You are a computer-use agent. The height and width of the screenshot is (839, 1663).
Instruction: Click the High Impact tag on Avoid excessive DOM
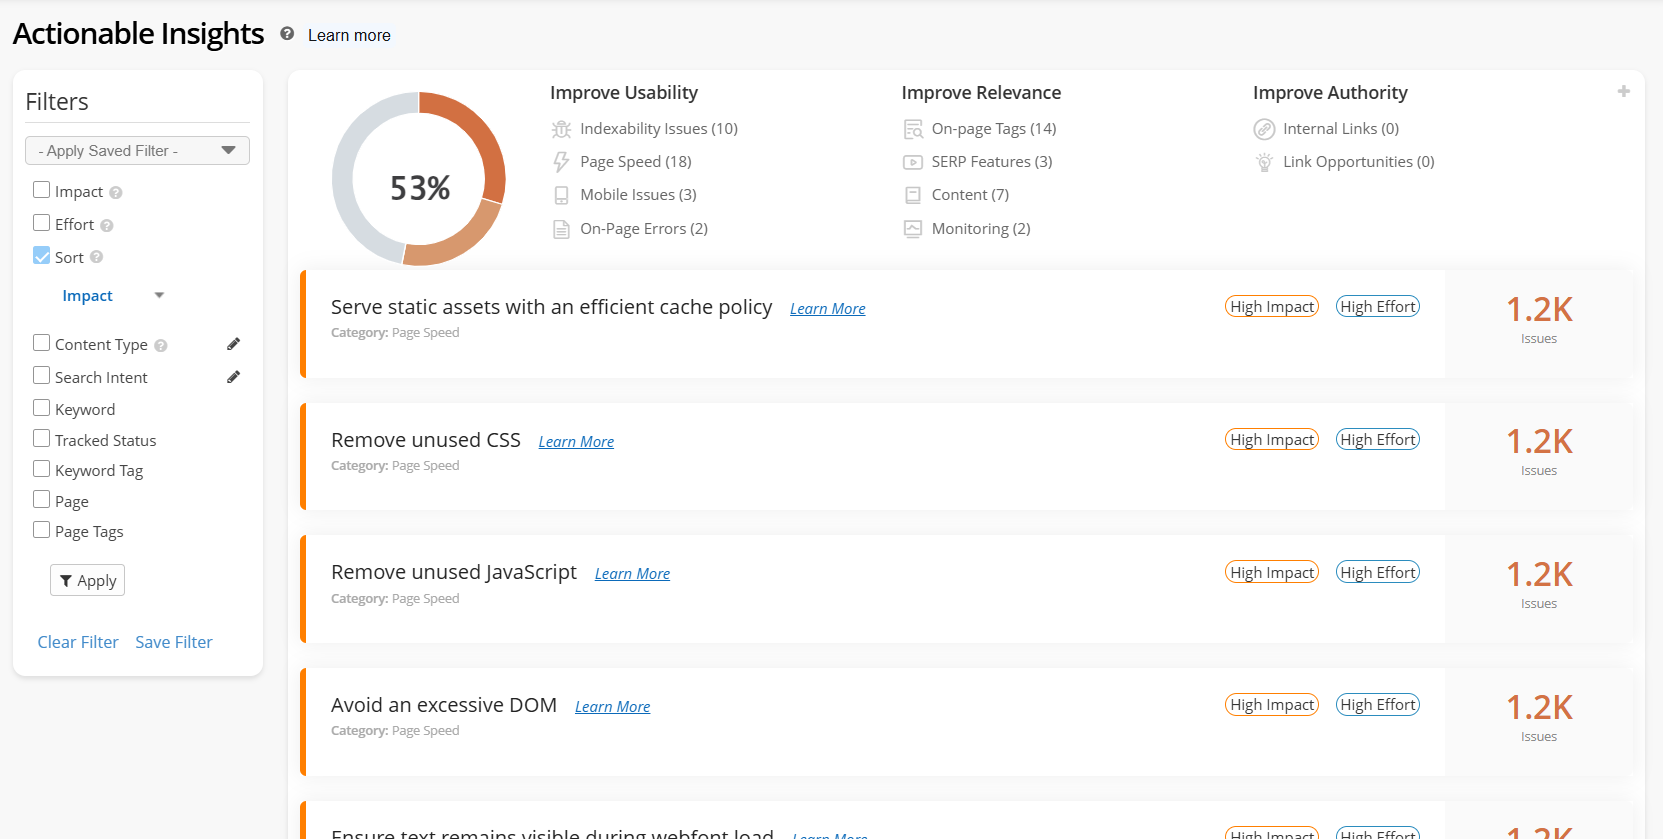[1271, 705]
